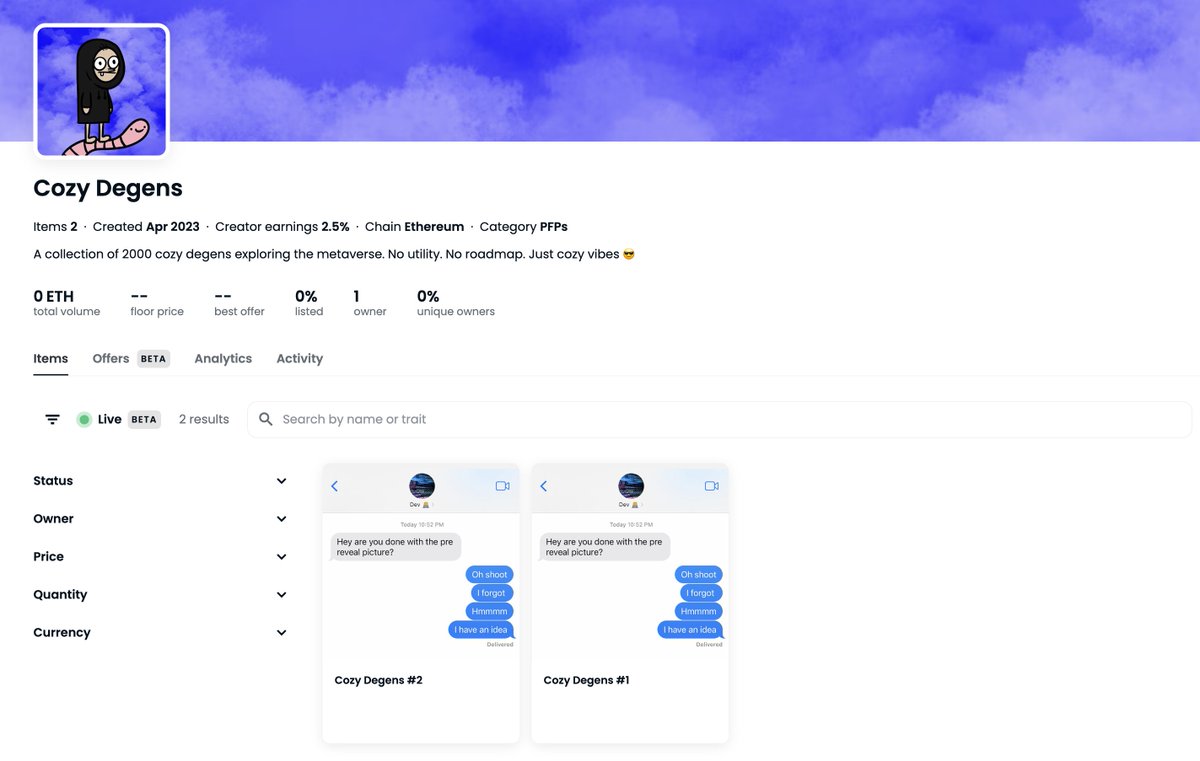Click the pre reveal message in Cozy Degens #2
The height and width of the screenshot is (761, 1200).
point(396,547)
